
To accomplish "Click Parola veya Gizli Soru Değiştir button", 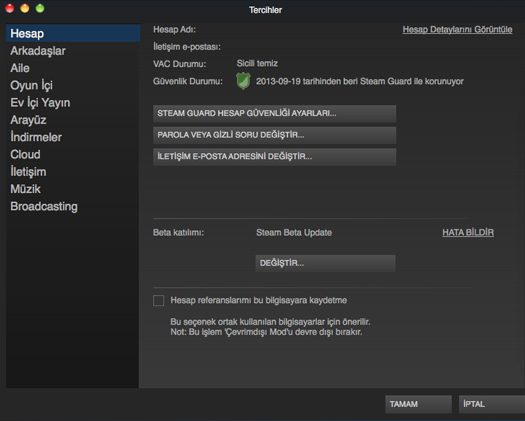I will point(275,135).
